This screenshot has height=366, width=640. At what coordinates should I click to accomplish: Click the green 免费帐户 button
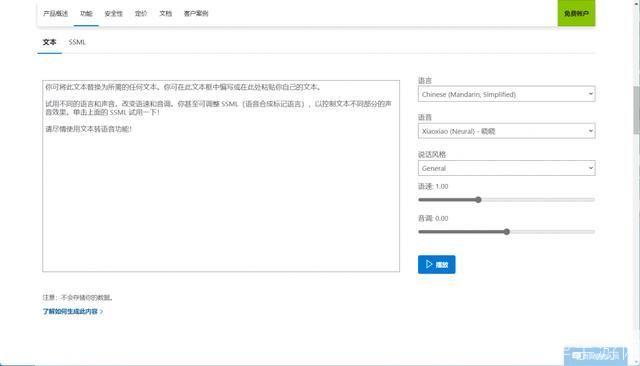(x=576, y=13)
